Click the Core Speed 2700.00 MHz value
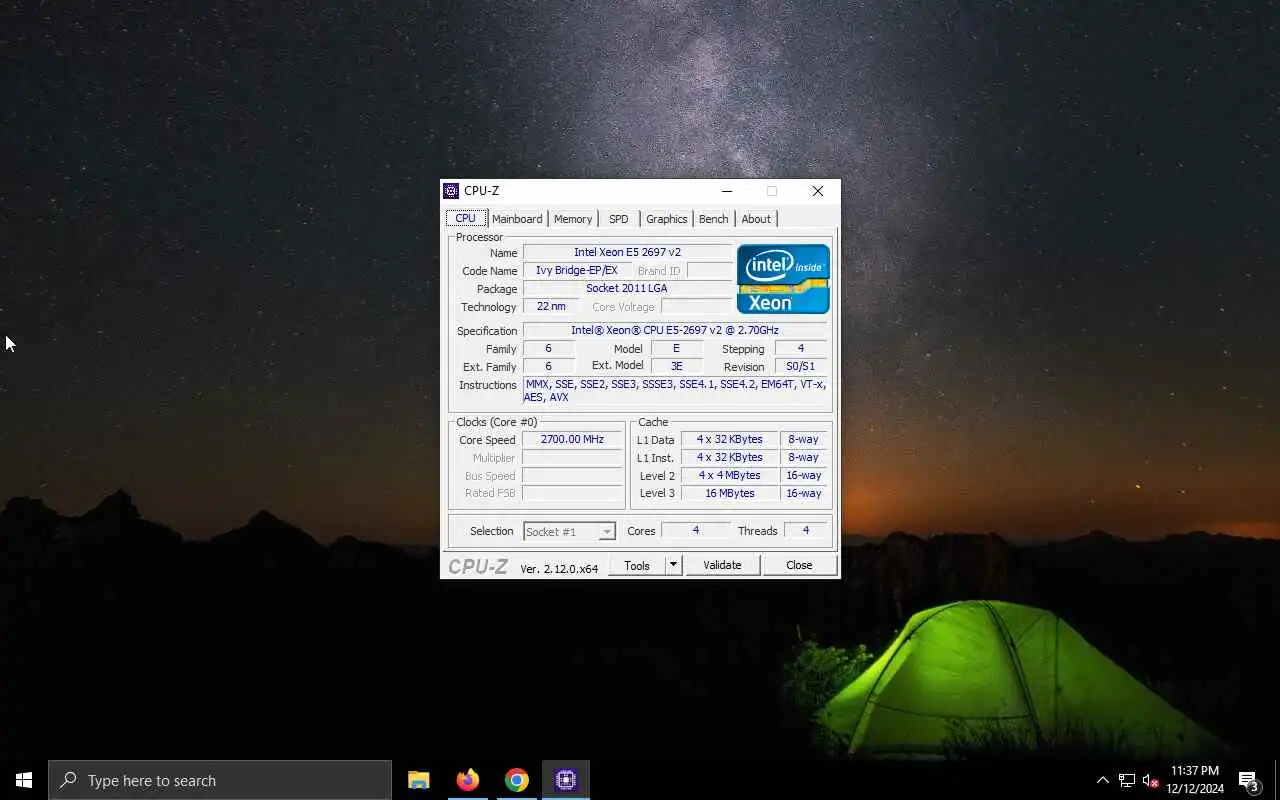Image resolution: width=1280 pixels, height=800 pixels. click(x=572, y=439)
